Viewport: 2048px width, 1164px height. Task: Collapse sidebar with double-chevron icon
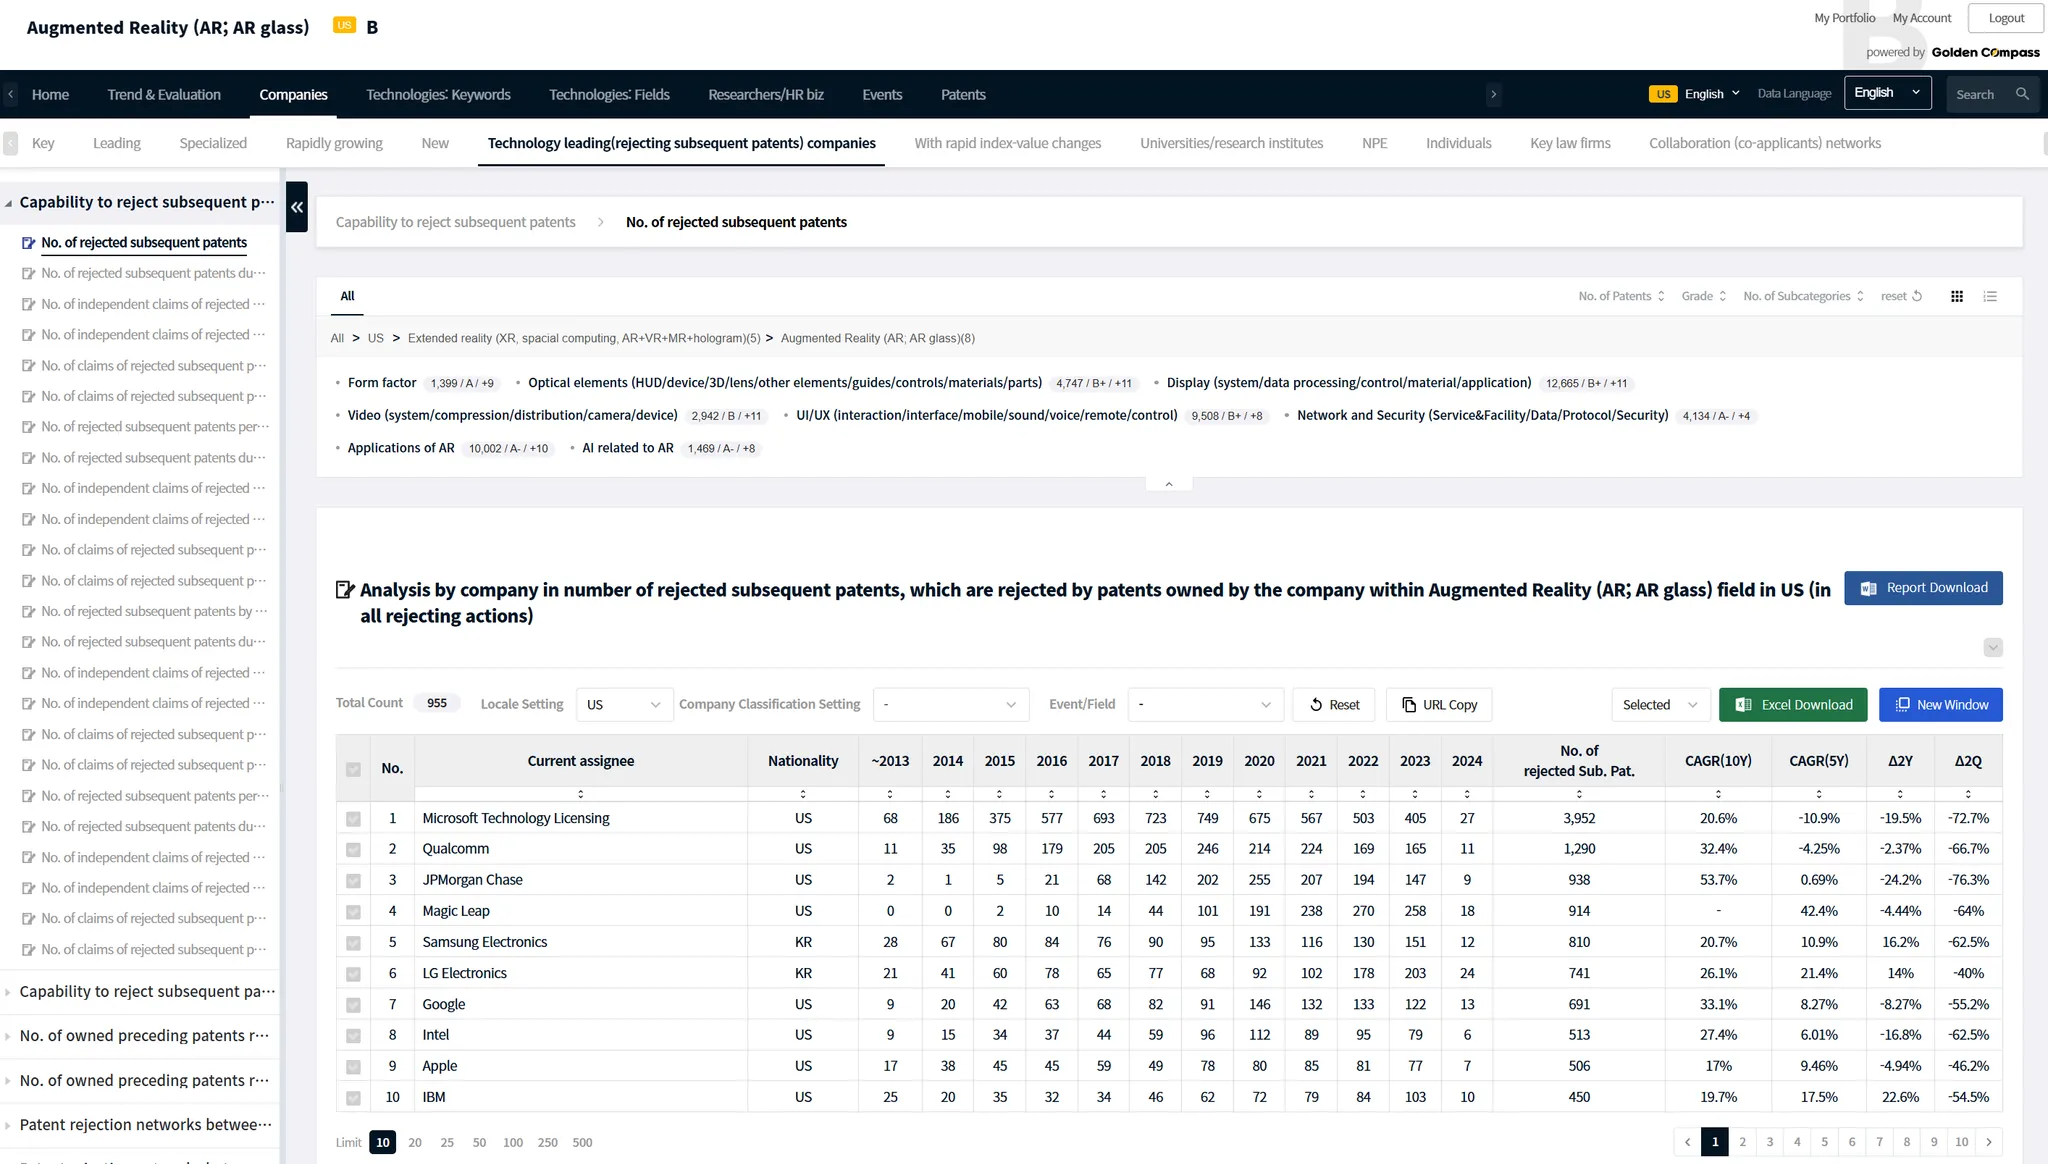click(x=297, y=207)
